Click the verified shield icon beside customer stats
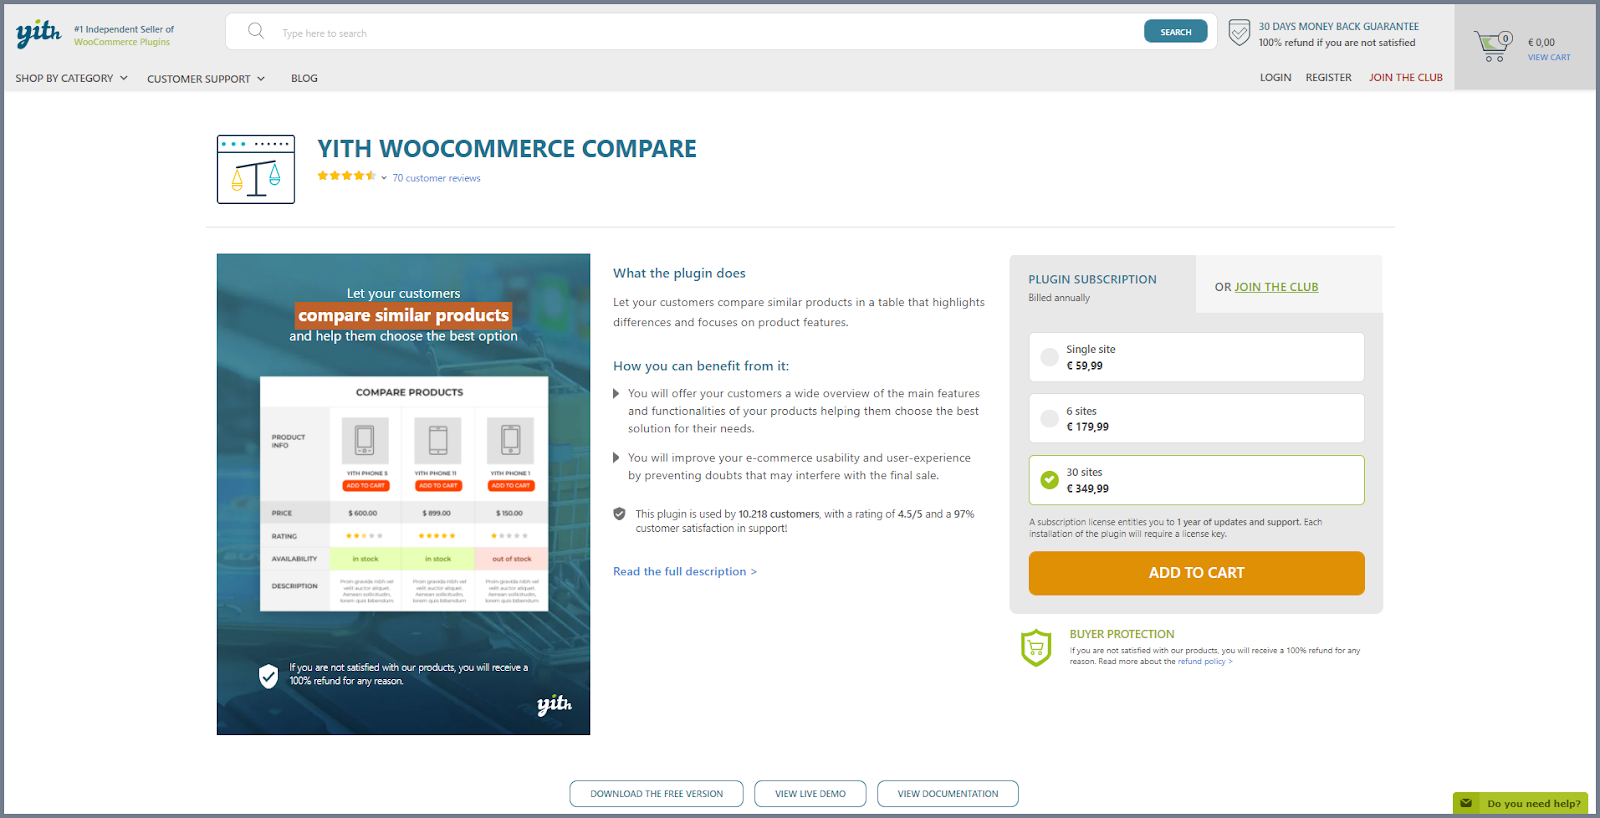The height and width of the screenshot is (818, 1600). tap(619, 514)
